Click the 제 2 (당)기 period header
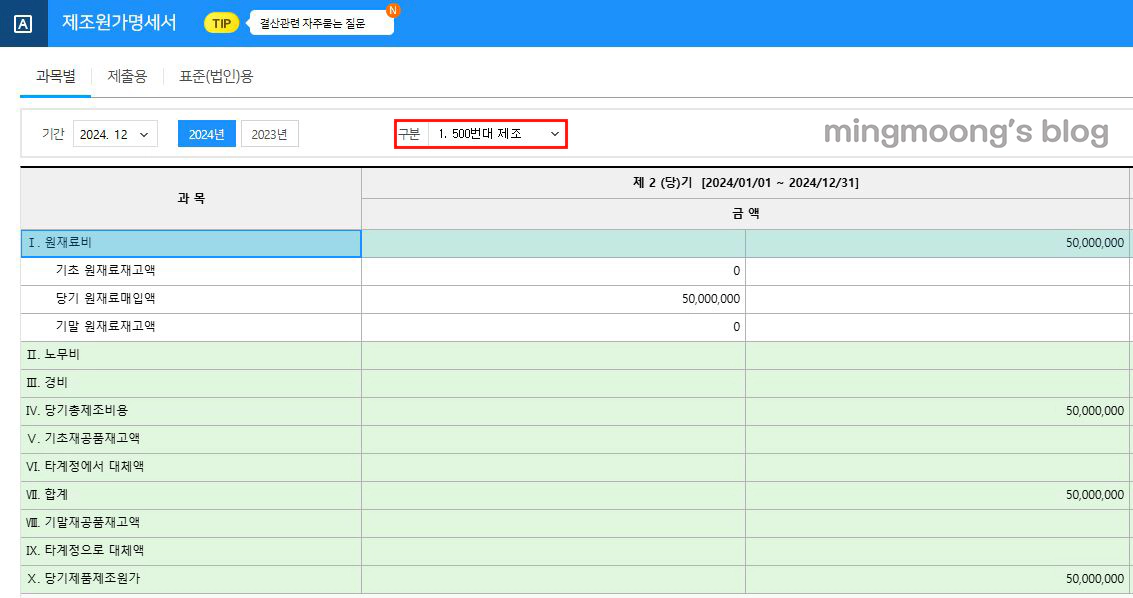Image resolution: width=1133 pixels, height=598 pixels. click(x=746, y=183)
